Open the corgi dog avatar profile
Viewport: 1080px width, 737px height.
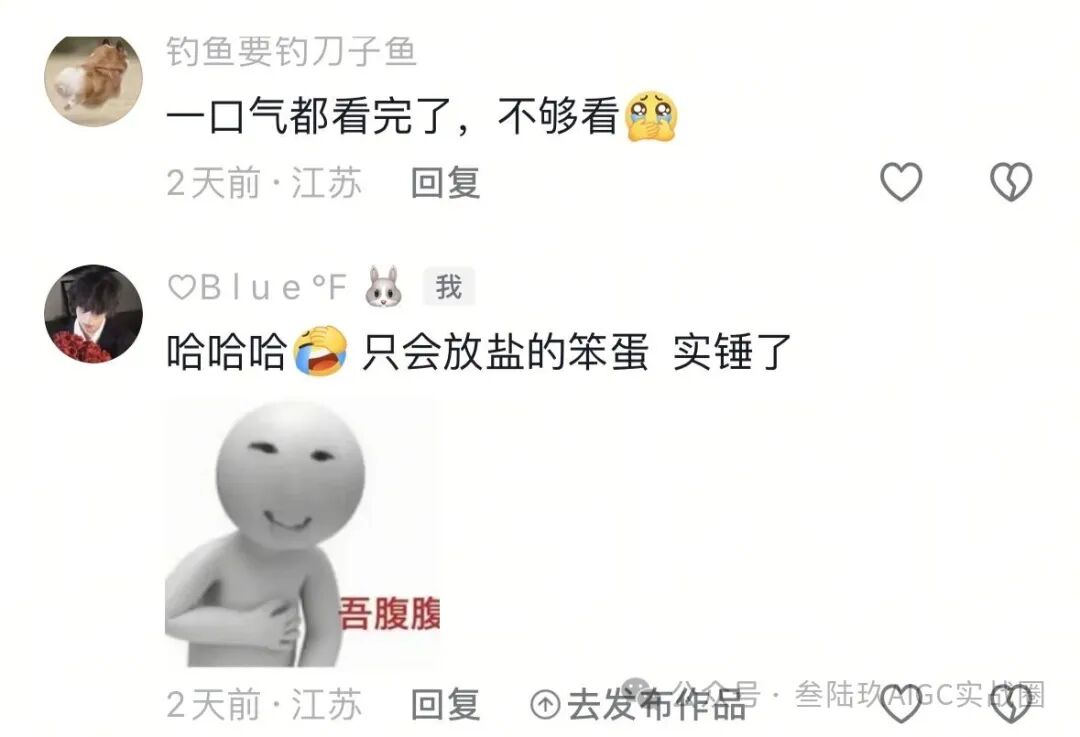[x=93, y=81]
